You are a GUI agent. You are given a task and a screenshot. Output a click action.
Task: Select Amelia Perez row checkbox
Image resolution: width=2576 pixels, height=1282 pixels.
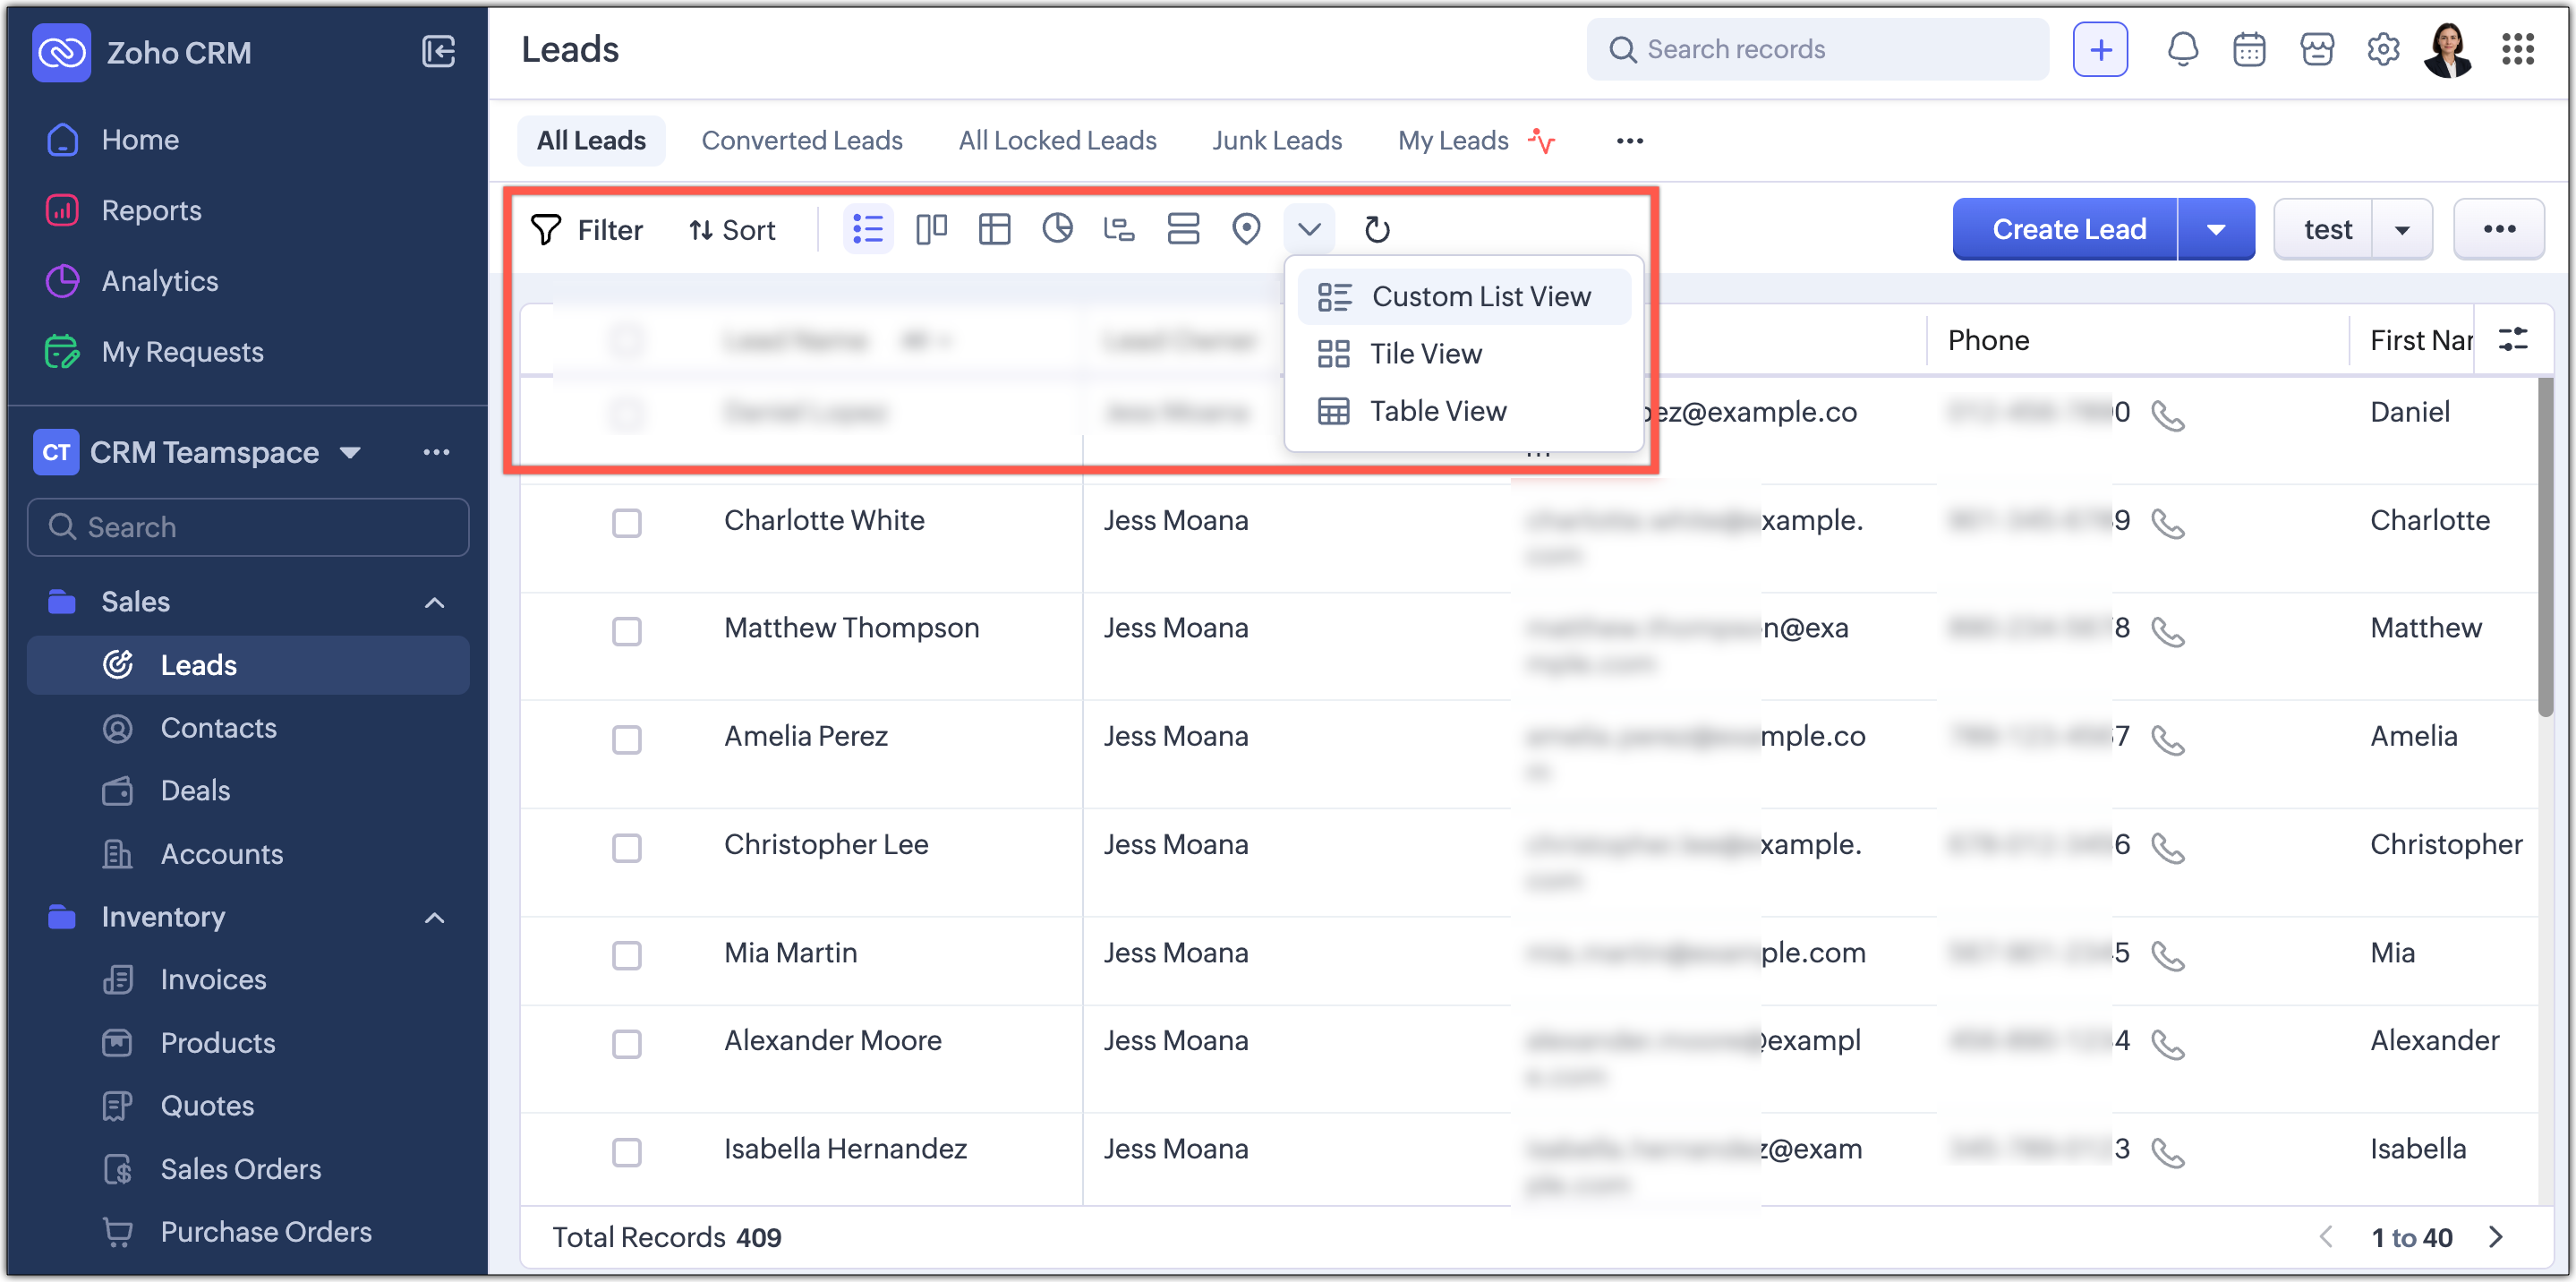click(x=626, y=739)
